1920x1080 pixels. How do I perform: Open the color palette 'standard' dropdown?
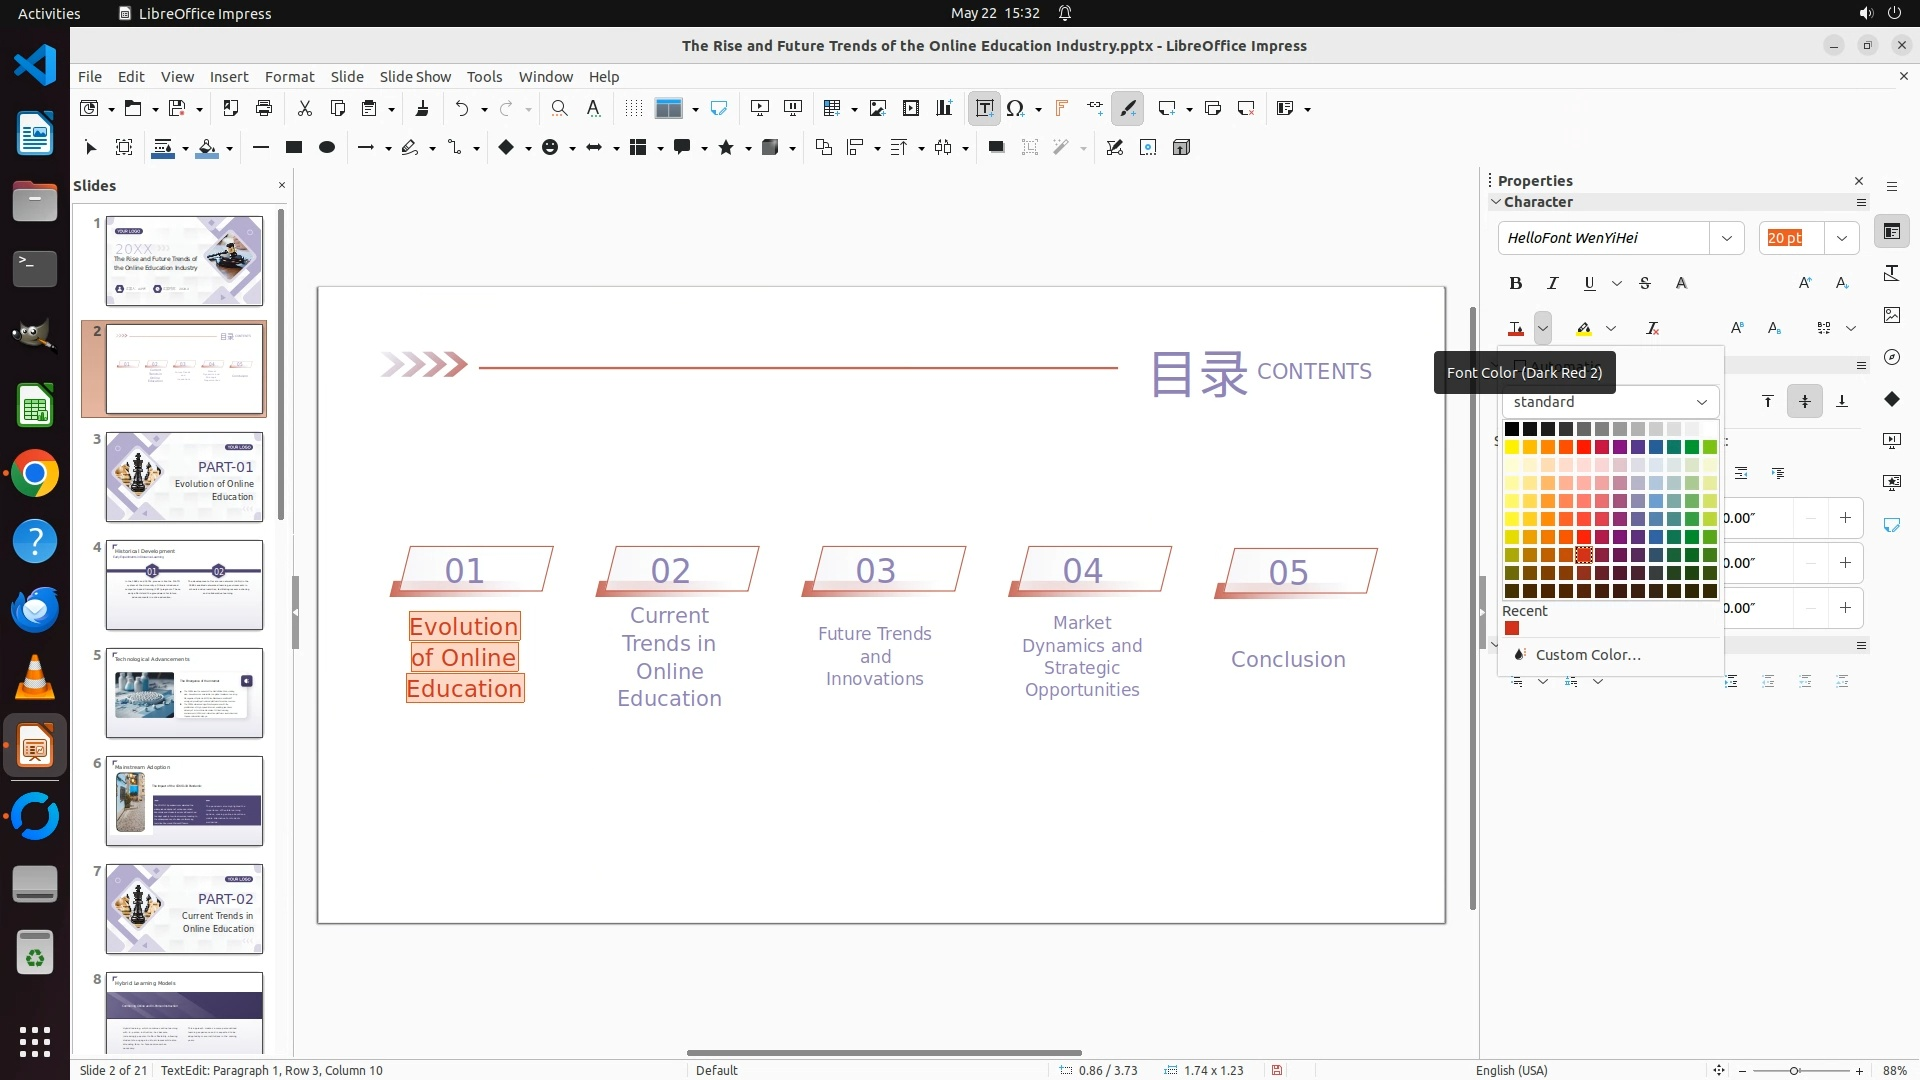pyautogui.click(x=1608, y=402)
